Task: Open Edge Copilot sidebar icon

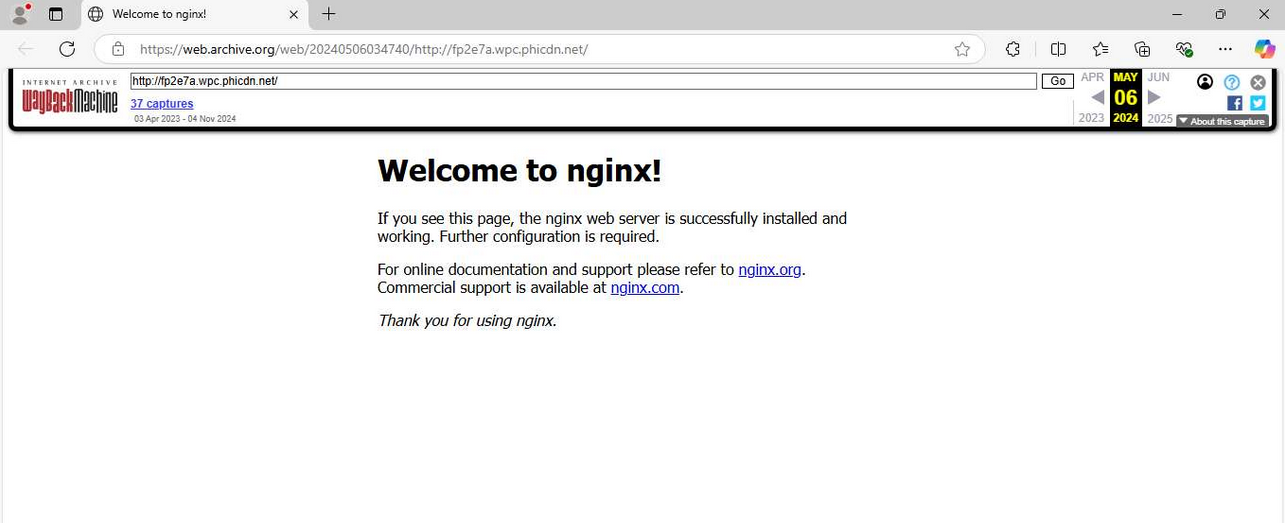Action: click(1264, 49)
